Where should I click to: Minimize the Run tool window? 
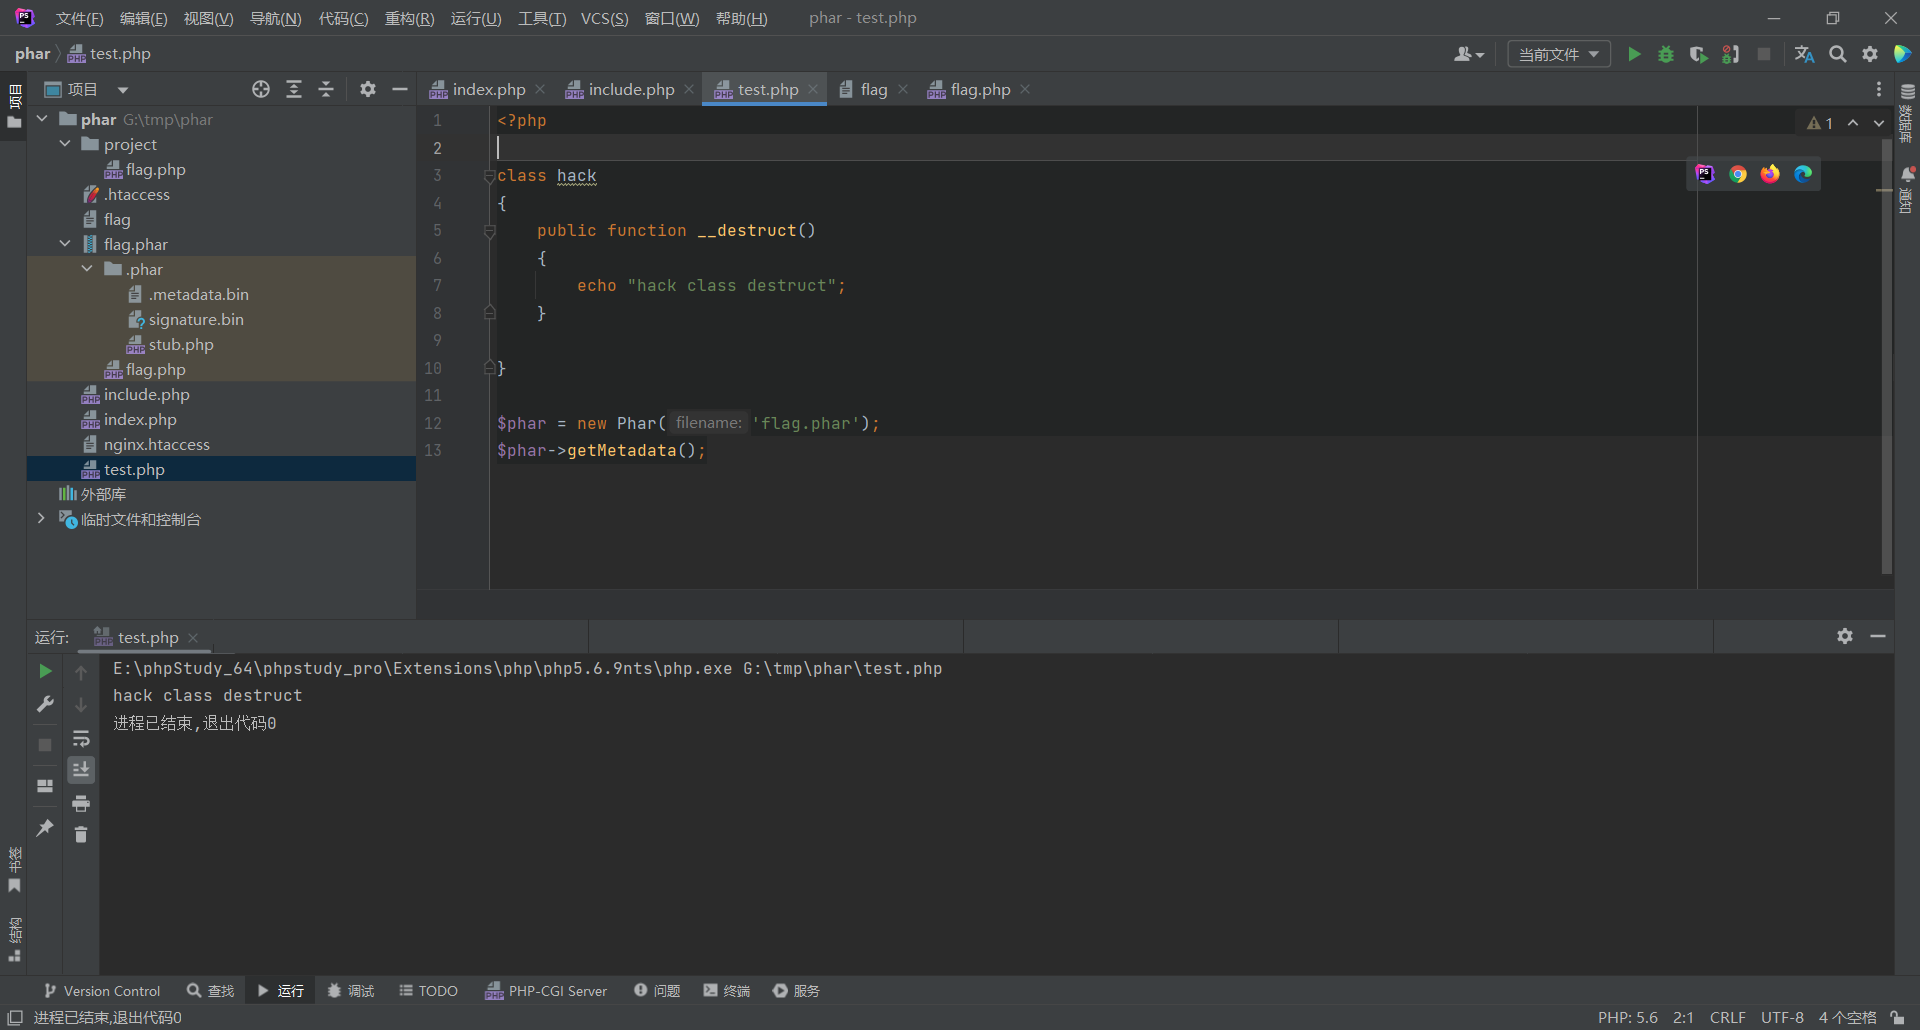point(1878,636)
